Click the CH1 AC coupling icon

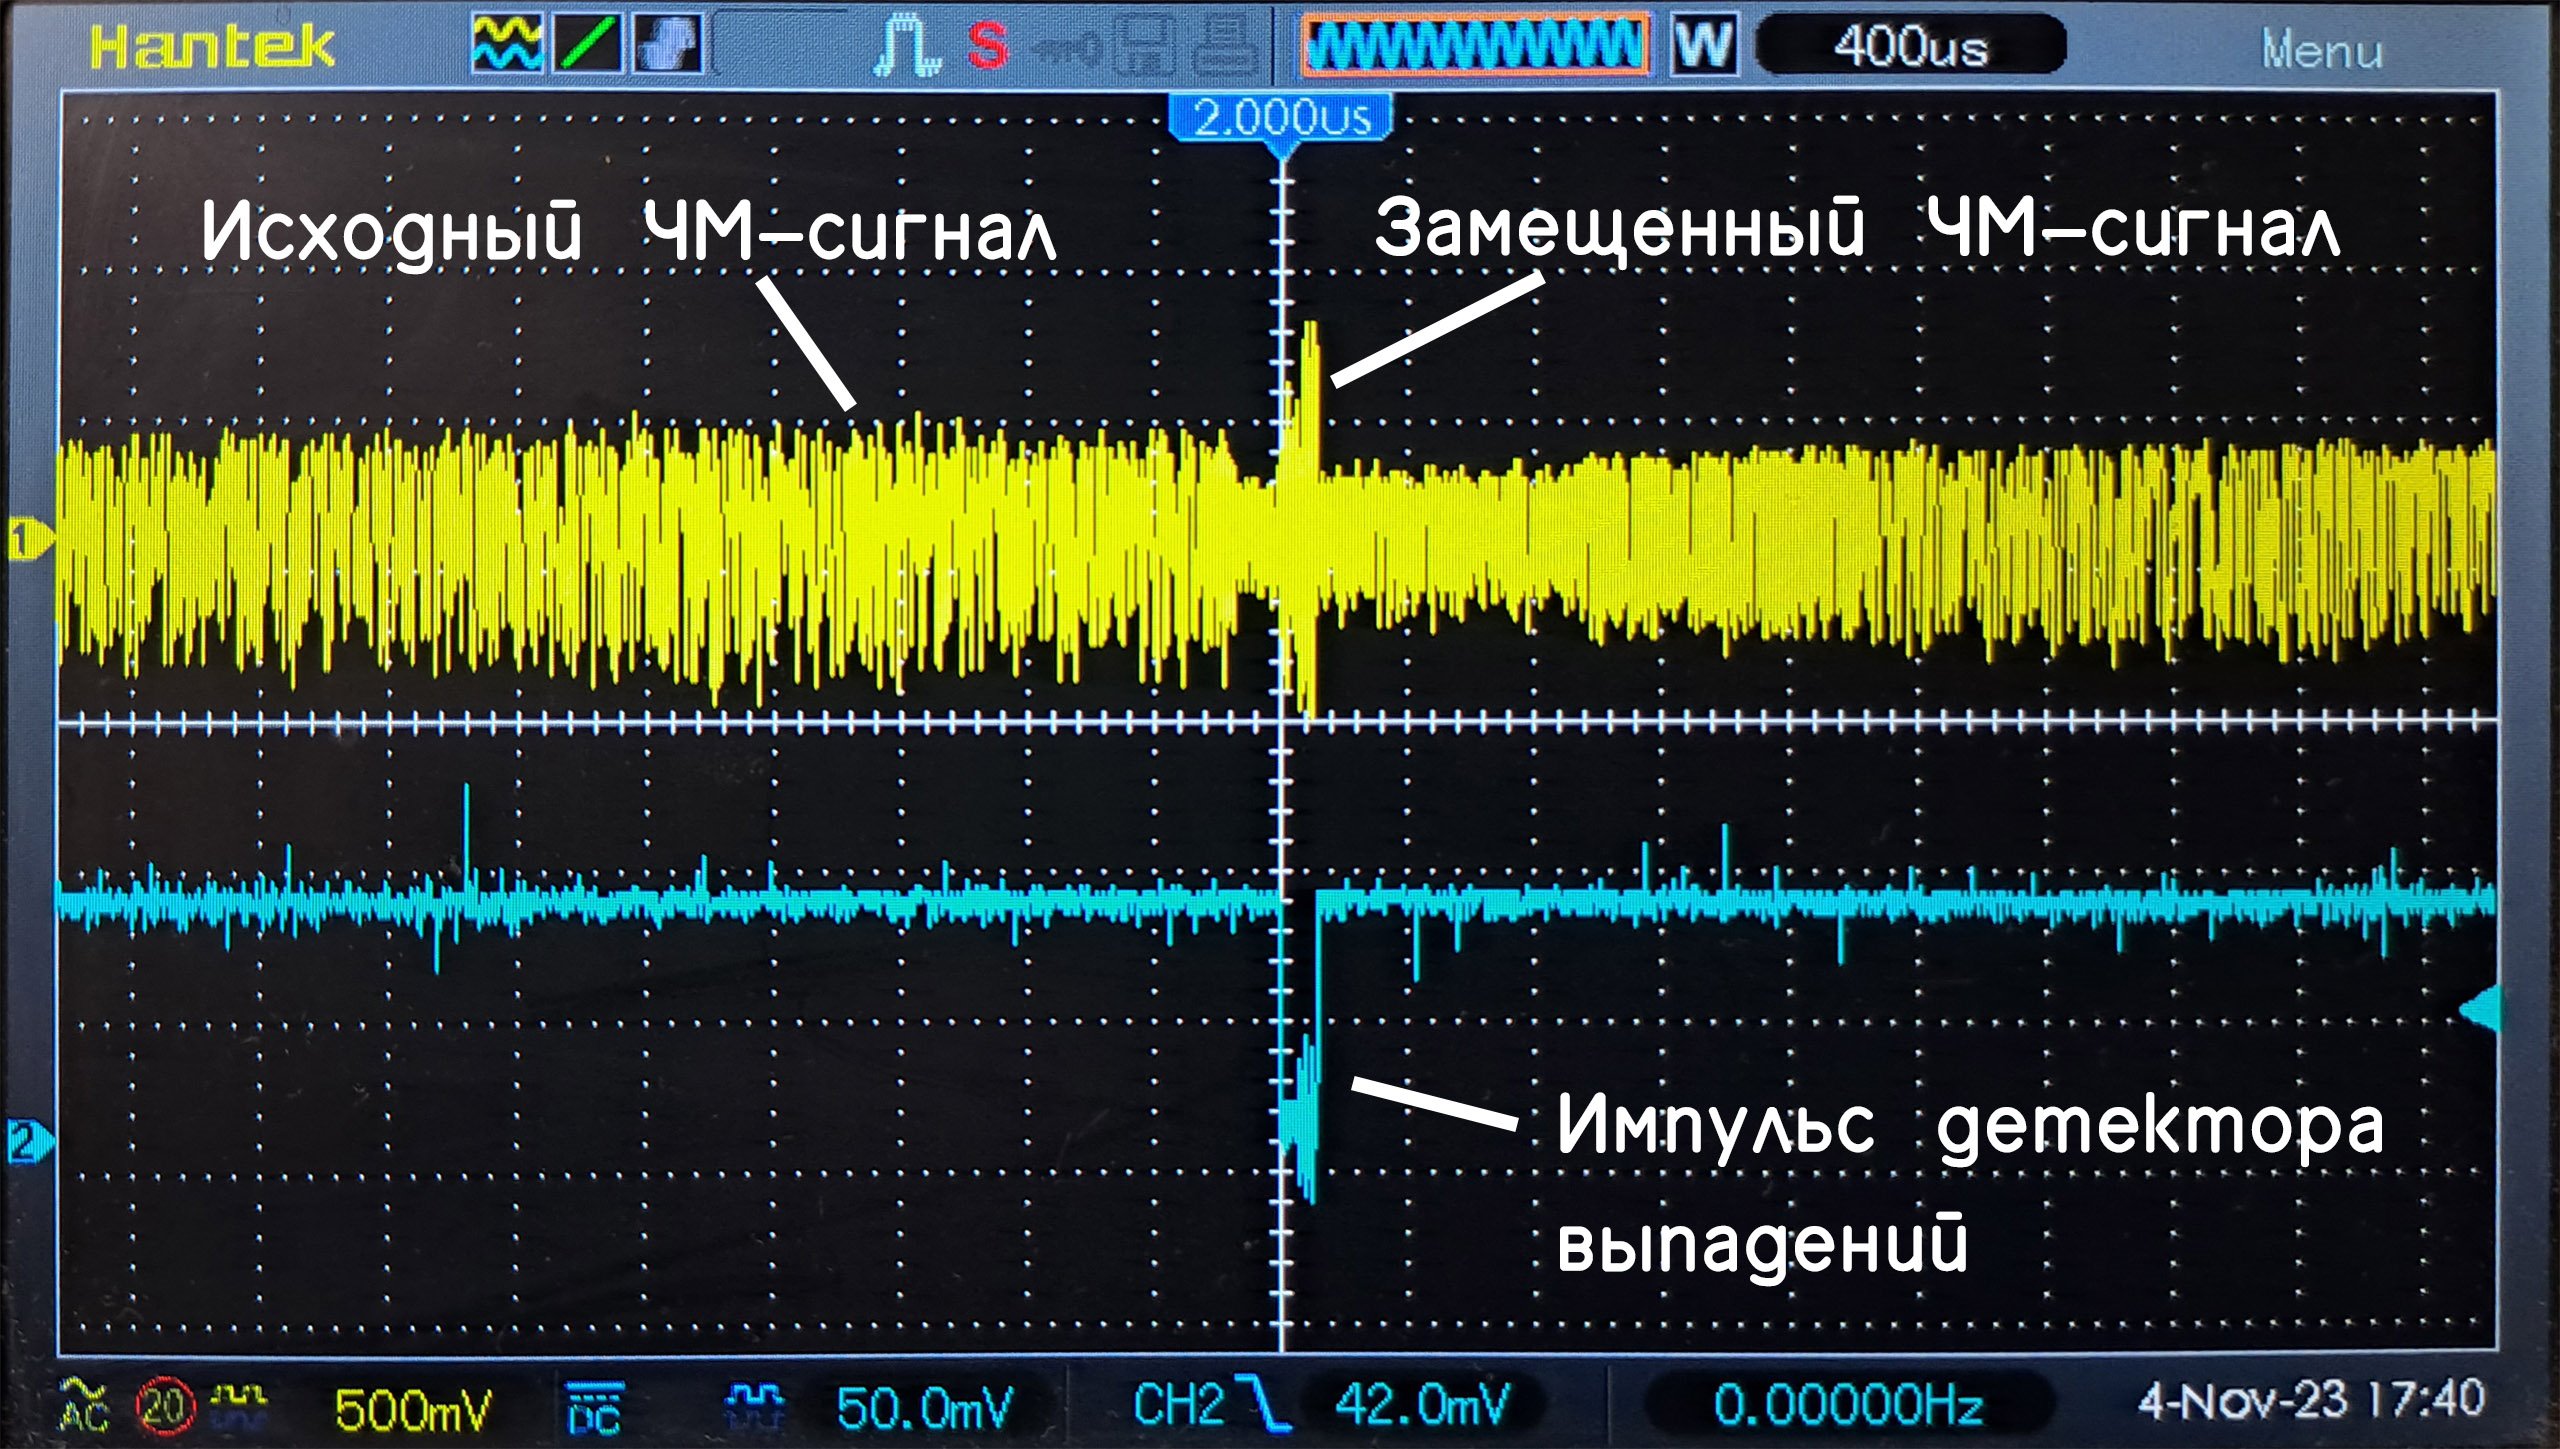pos(86,1405)
